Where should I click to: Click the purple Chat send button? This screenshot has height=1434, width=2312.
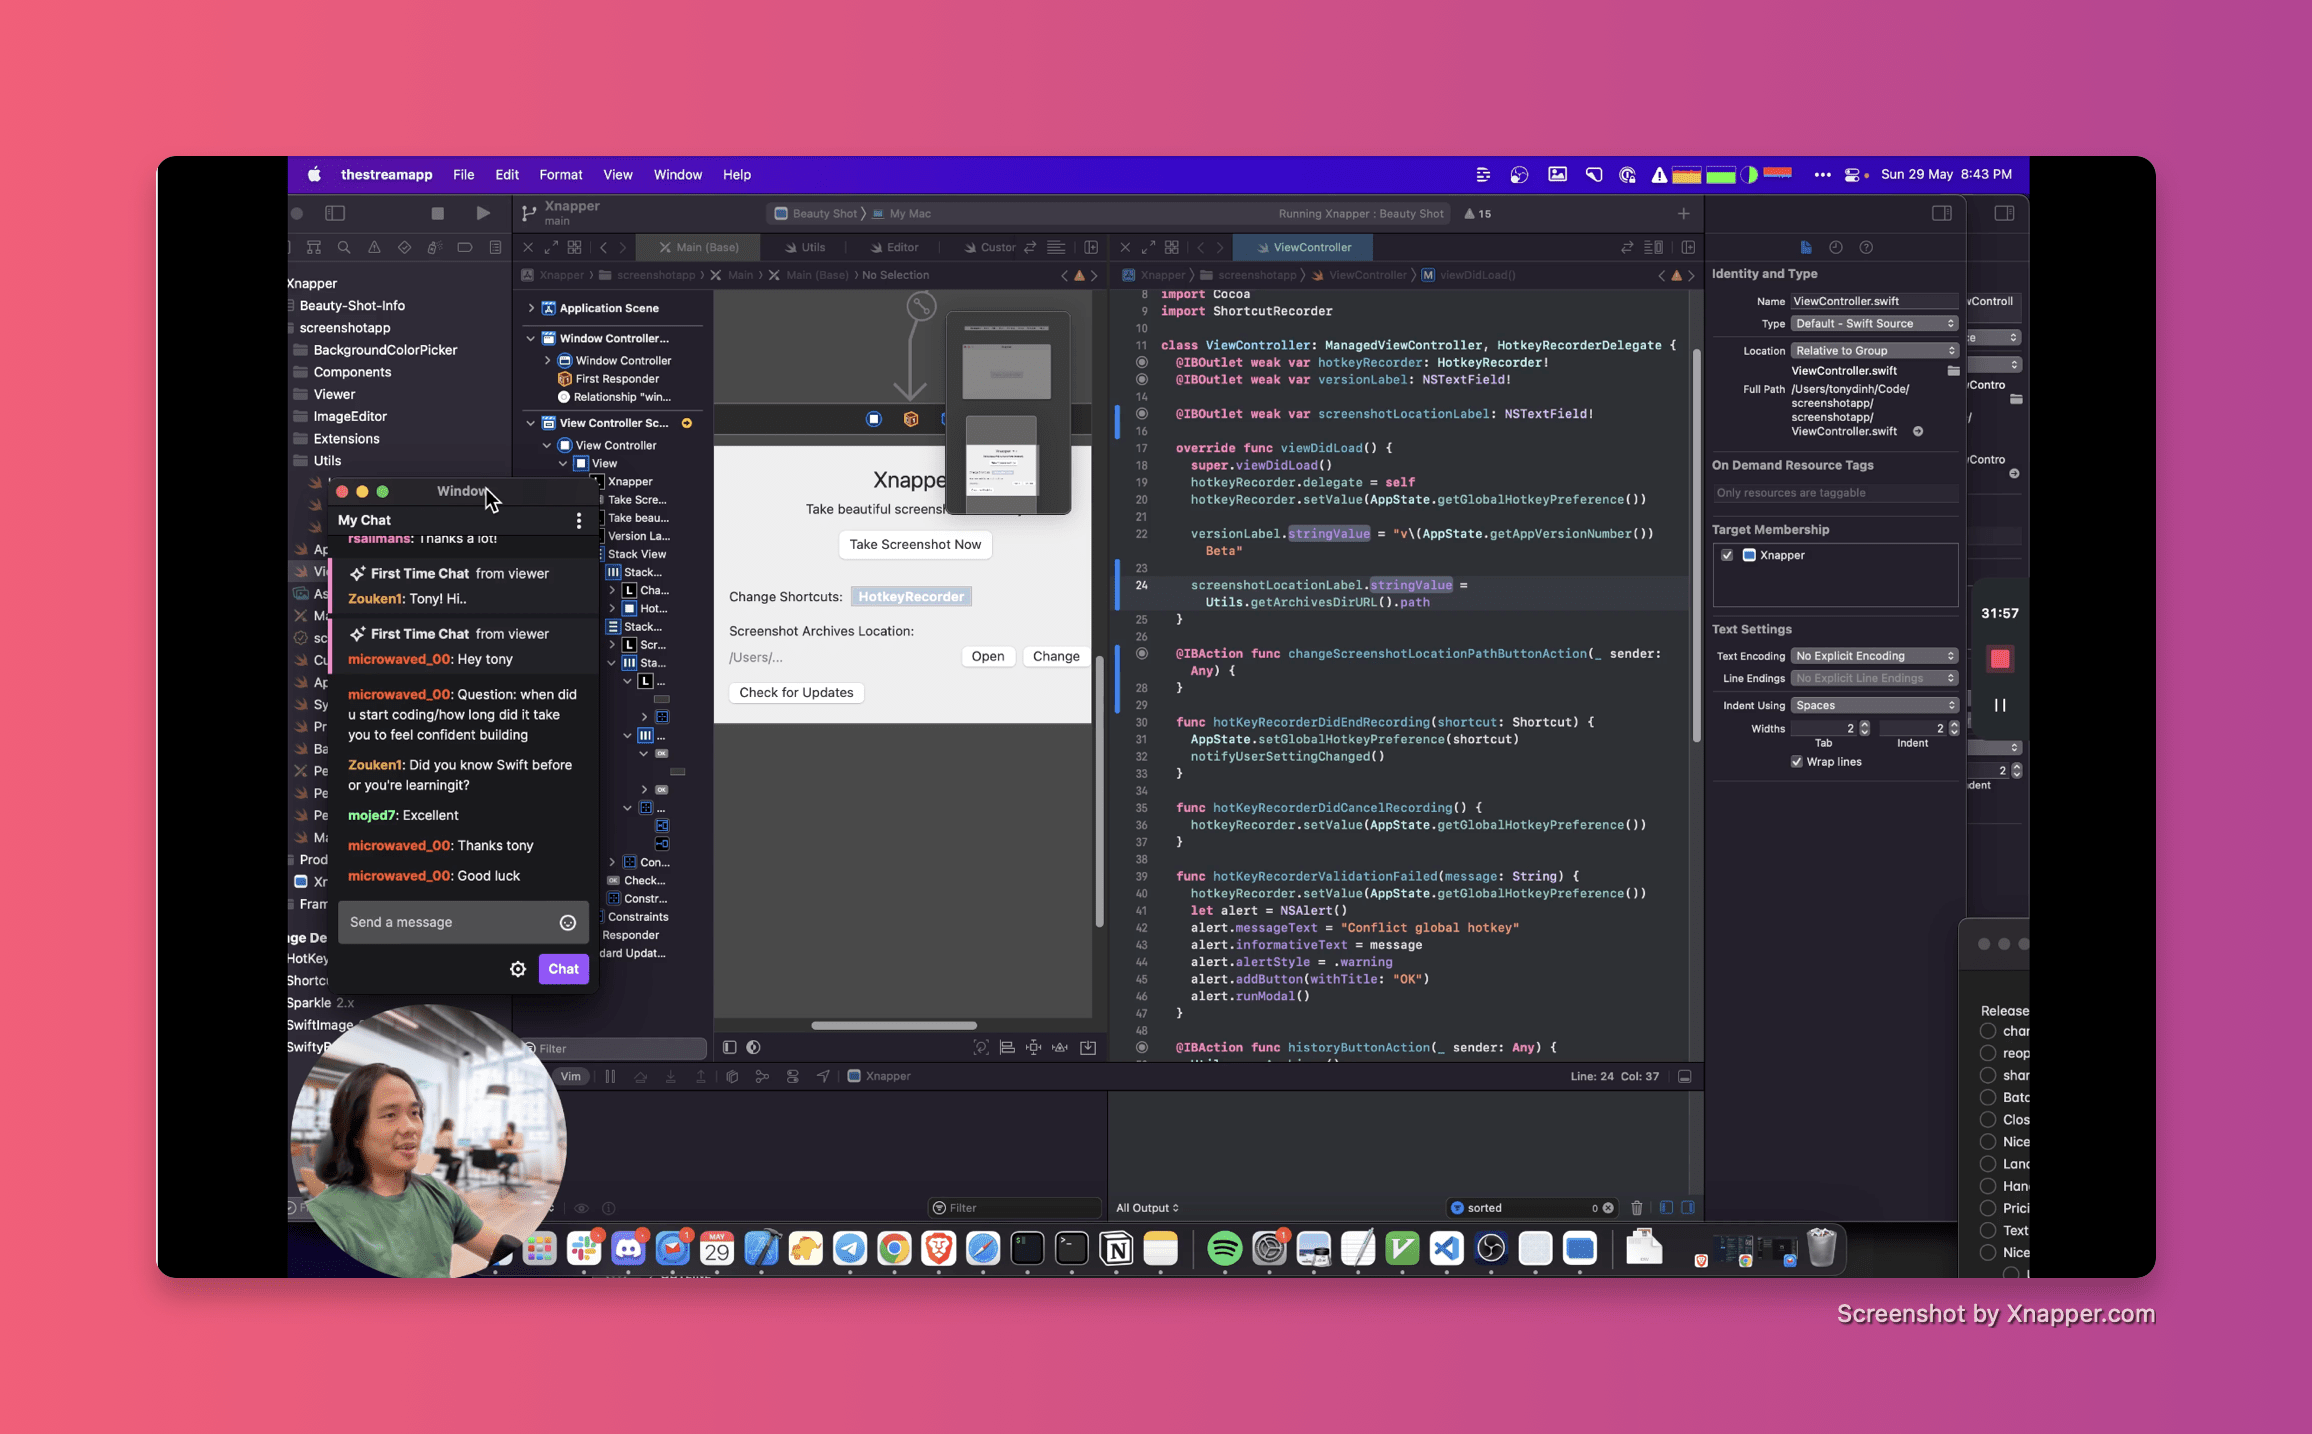pos(563,969)
